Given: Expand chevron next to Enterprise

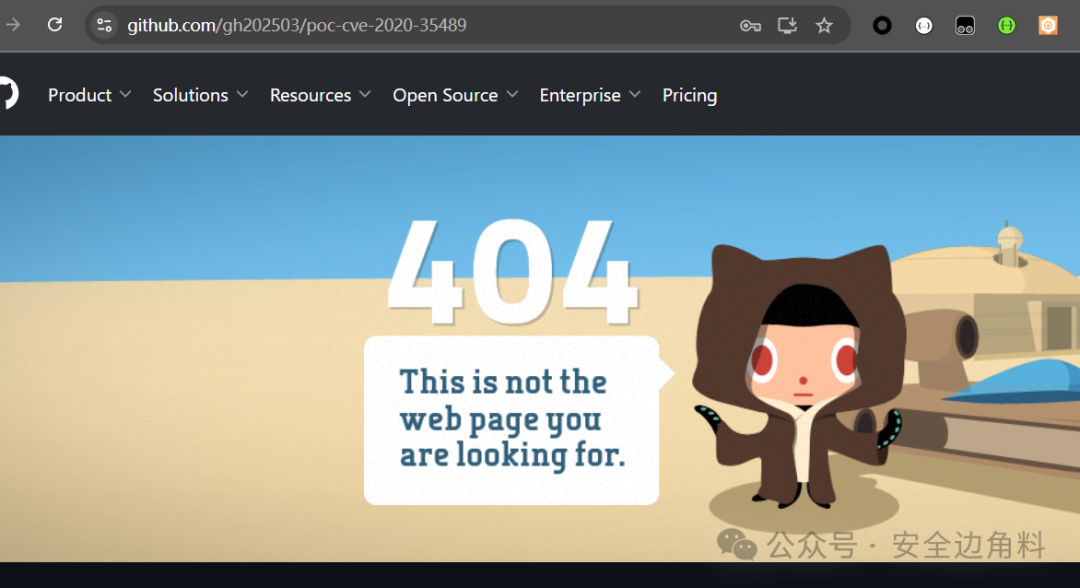Looking at the screenshot, I should click(634, 94).
